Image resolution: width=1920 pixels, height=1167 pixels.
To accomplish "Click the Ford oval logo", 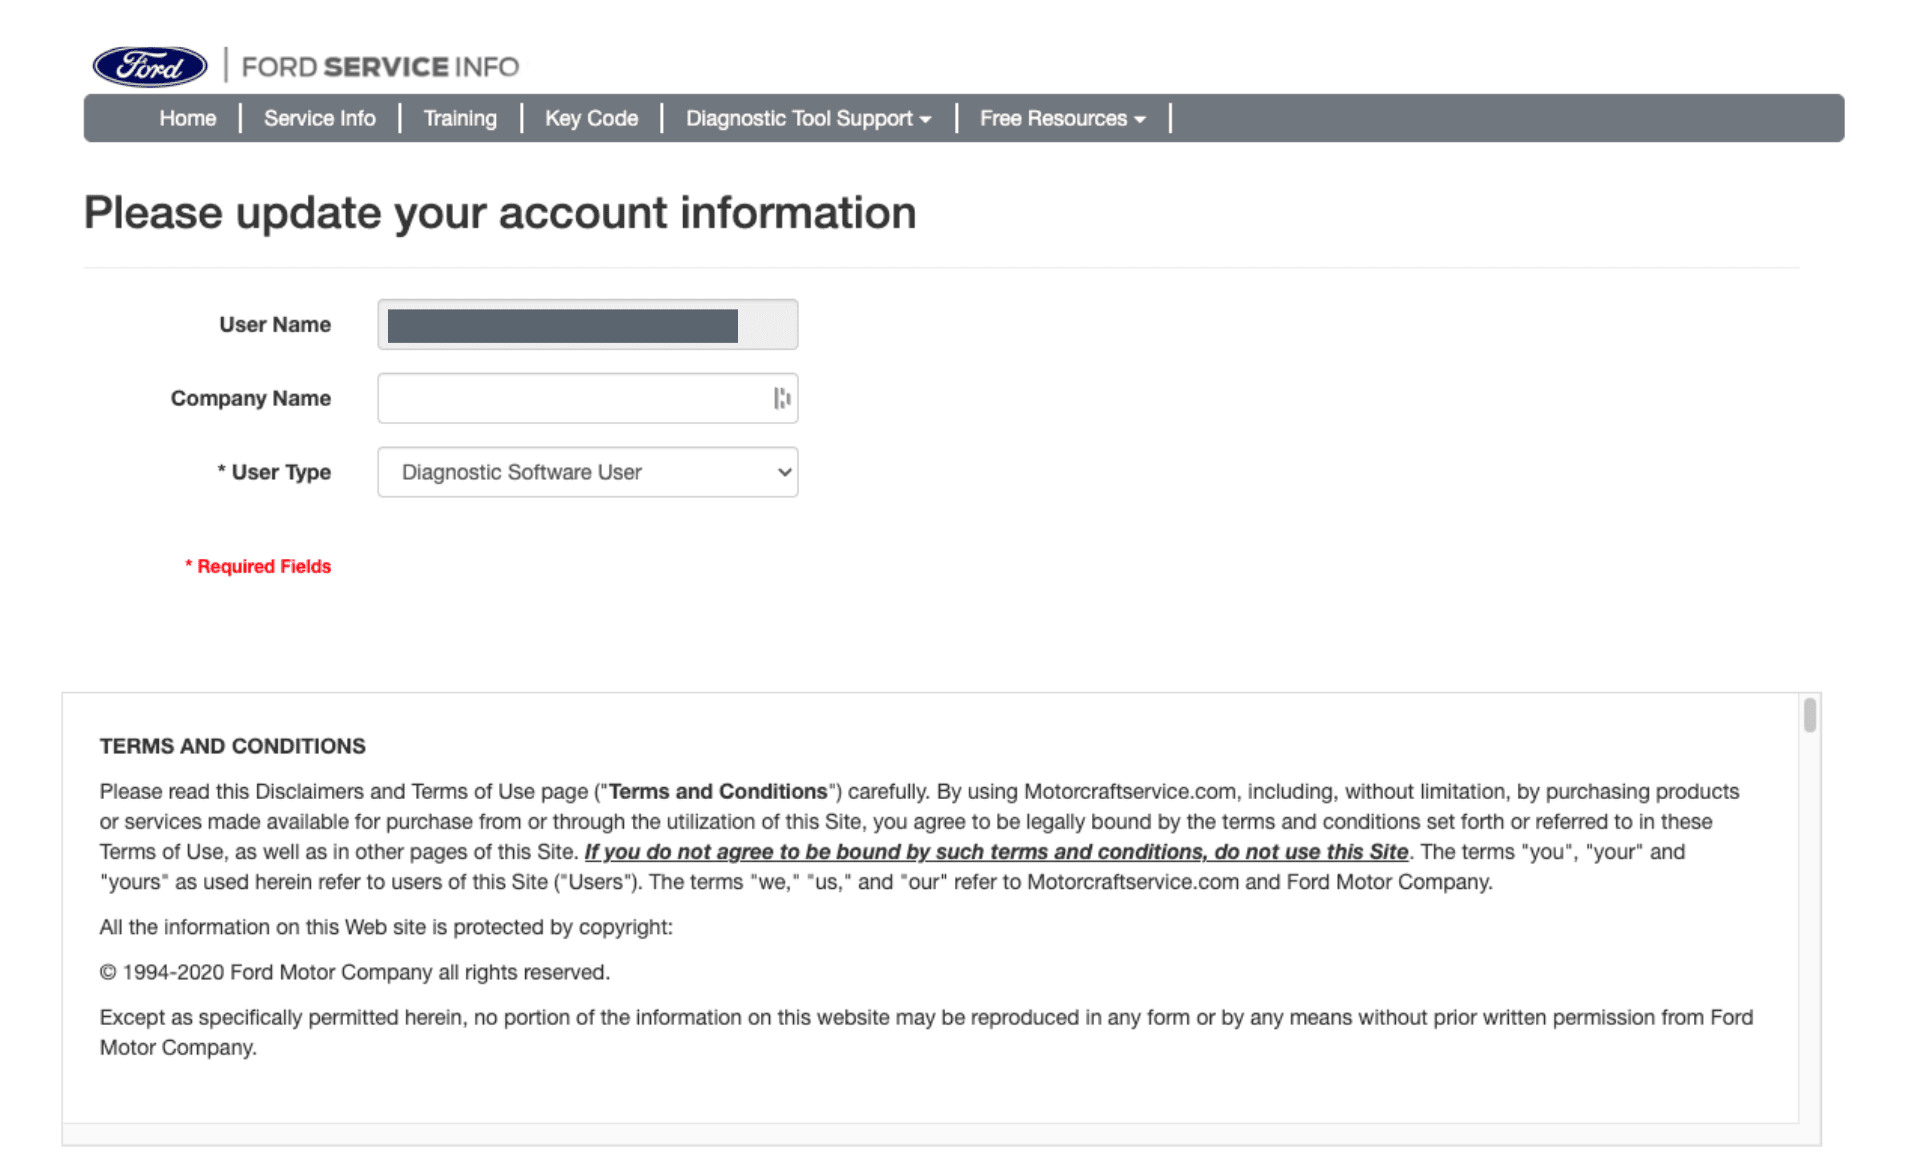I will tap(148, 66).
